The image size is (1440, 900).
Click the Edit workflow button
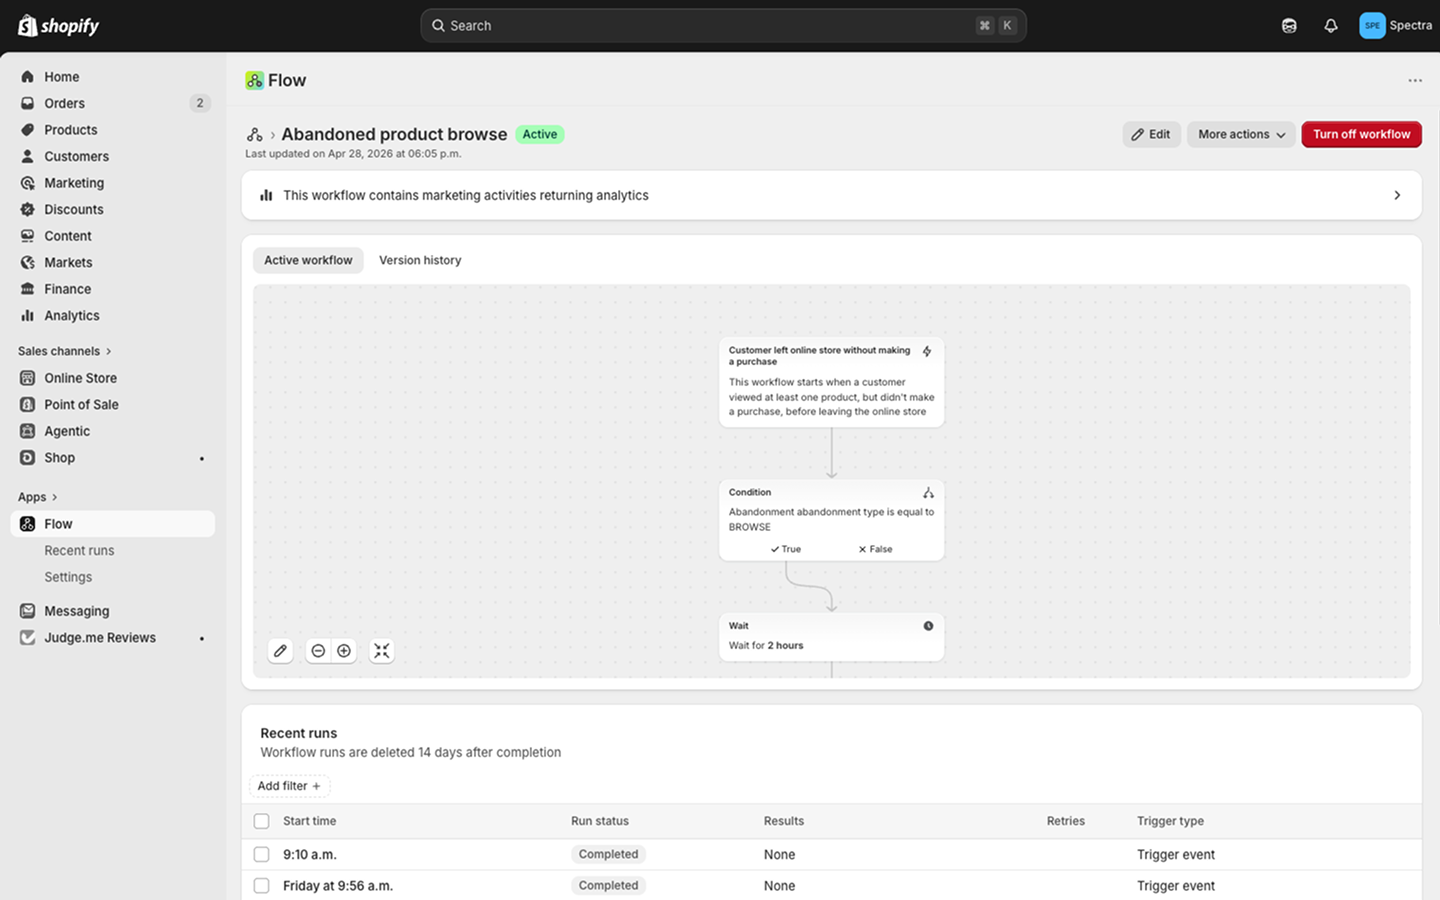click(1151, 134)
